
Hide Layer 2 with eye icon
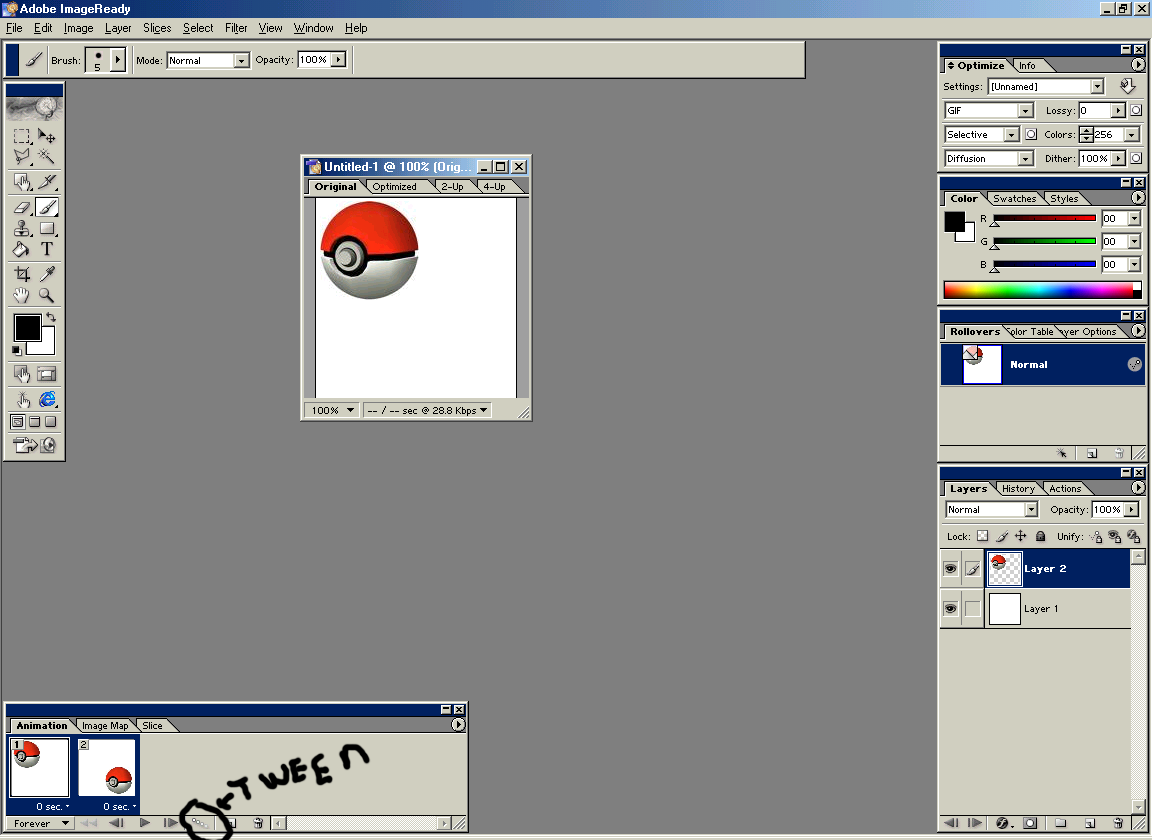click(x=950, y=569)
